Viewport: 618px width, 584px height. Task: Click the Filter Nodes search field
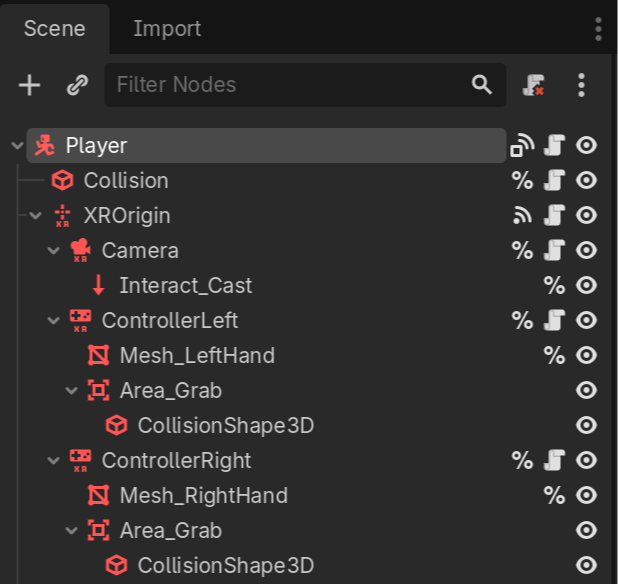(290, 85)
